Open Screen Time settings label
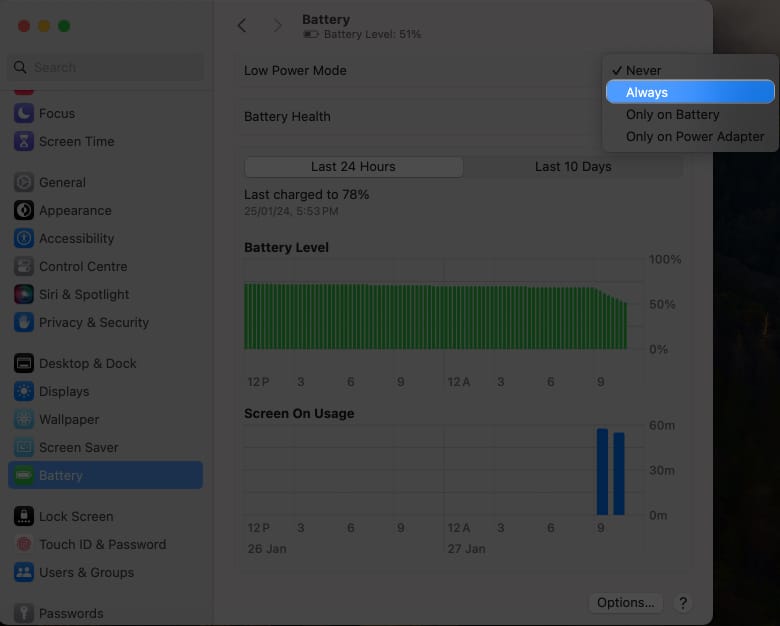Image resolution: width=780 pixels, height=626 pixels. click(77, 141)
